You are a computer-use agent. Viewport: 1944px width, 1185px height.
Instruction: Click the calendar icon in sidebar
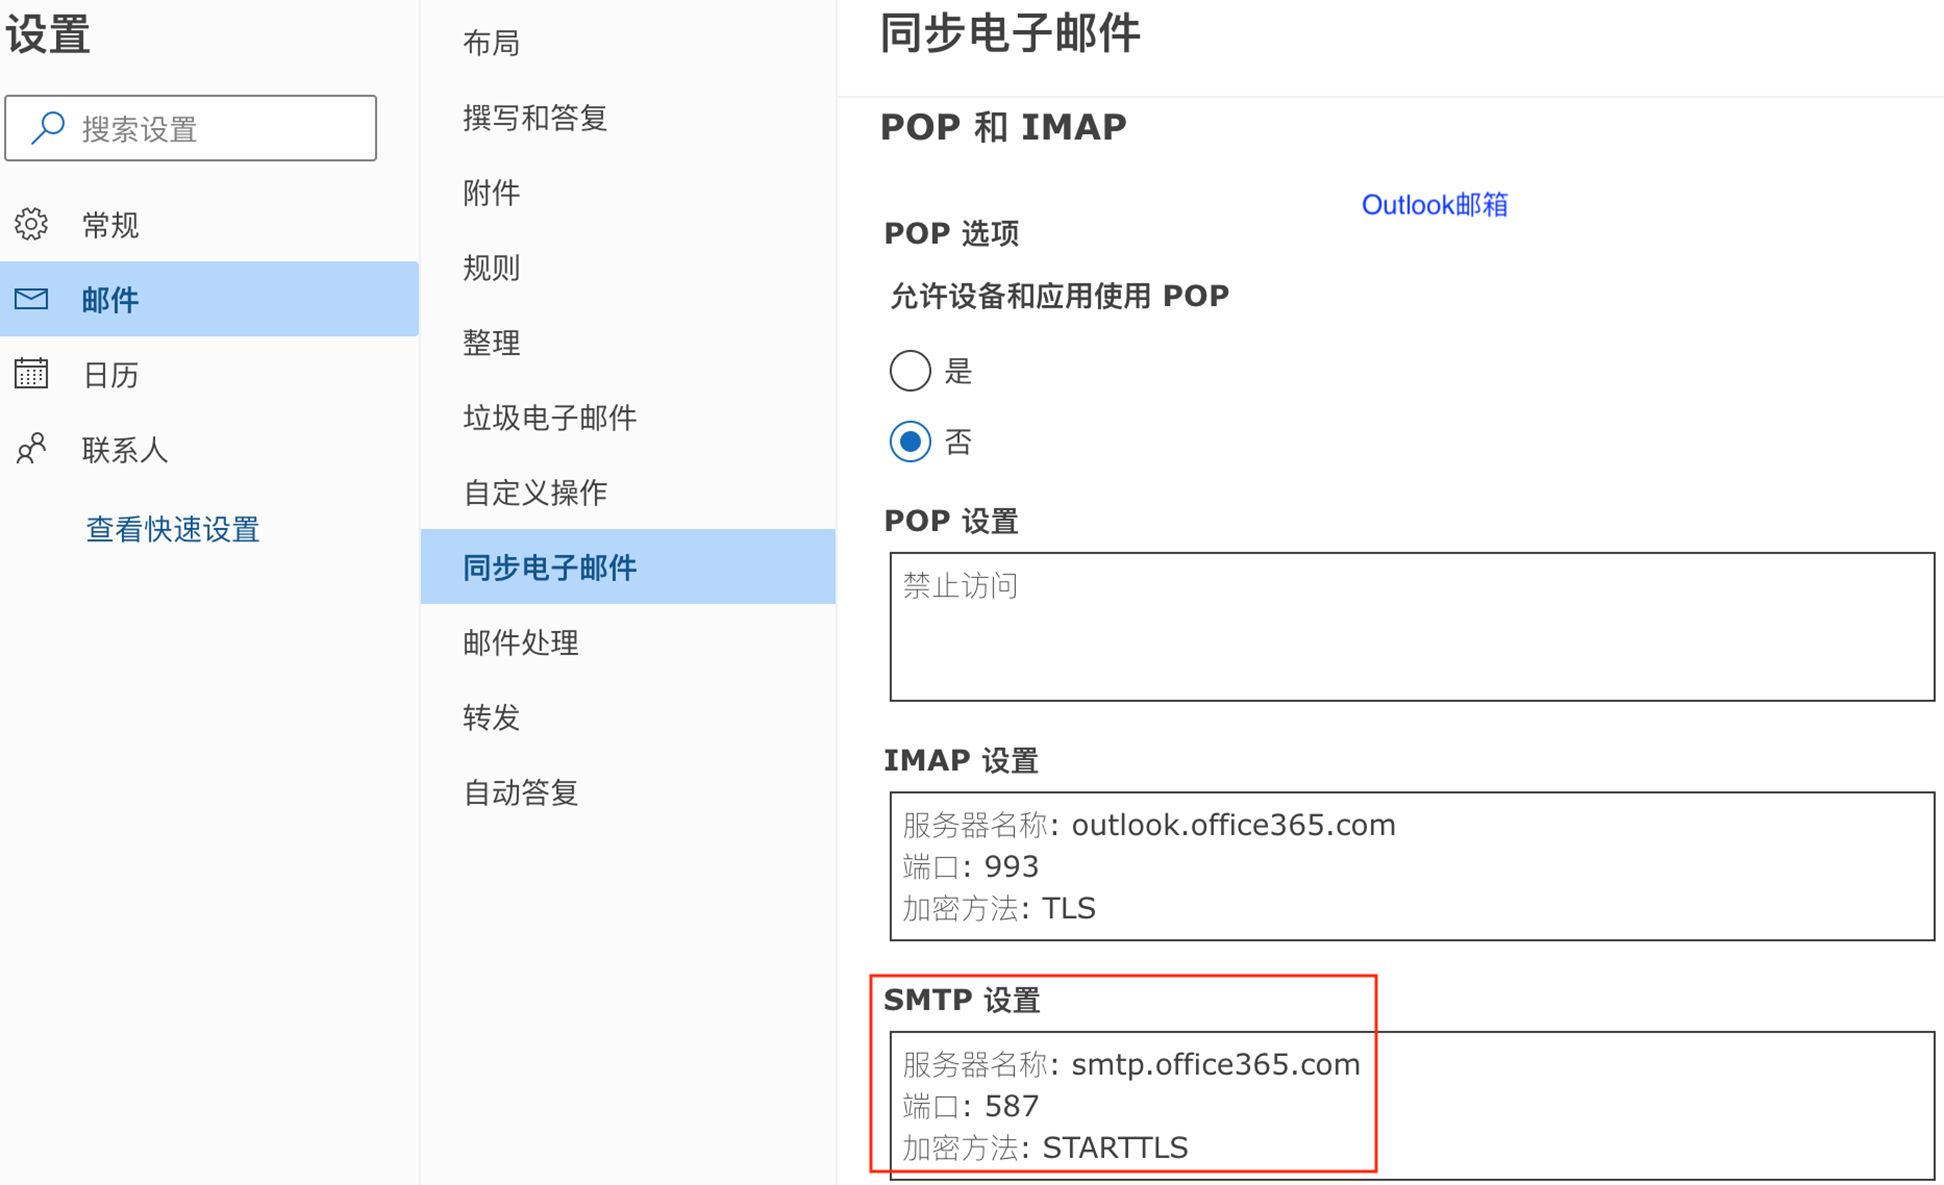click(31, 374)
